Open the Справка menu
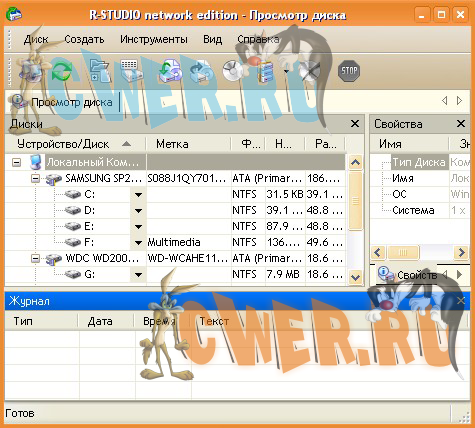 pos(258,39)
